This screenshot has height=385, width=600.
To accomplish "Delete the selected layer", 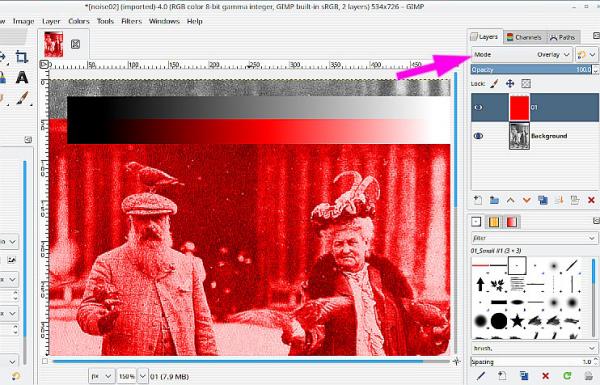I will pos(591,200).
